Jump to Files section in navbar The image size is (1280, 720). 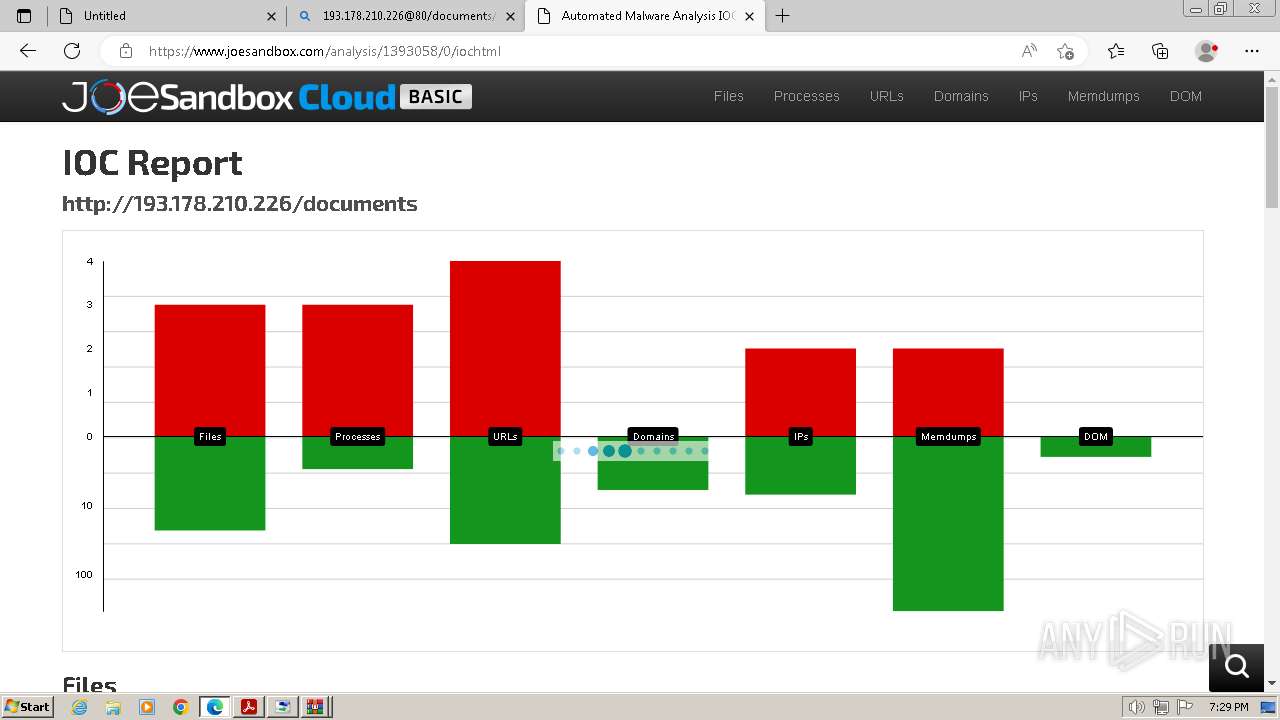pyautogui.click(x=729, y=96)
